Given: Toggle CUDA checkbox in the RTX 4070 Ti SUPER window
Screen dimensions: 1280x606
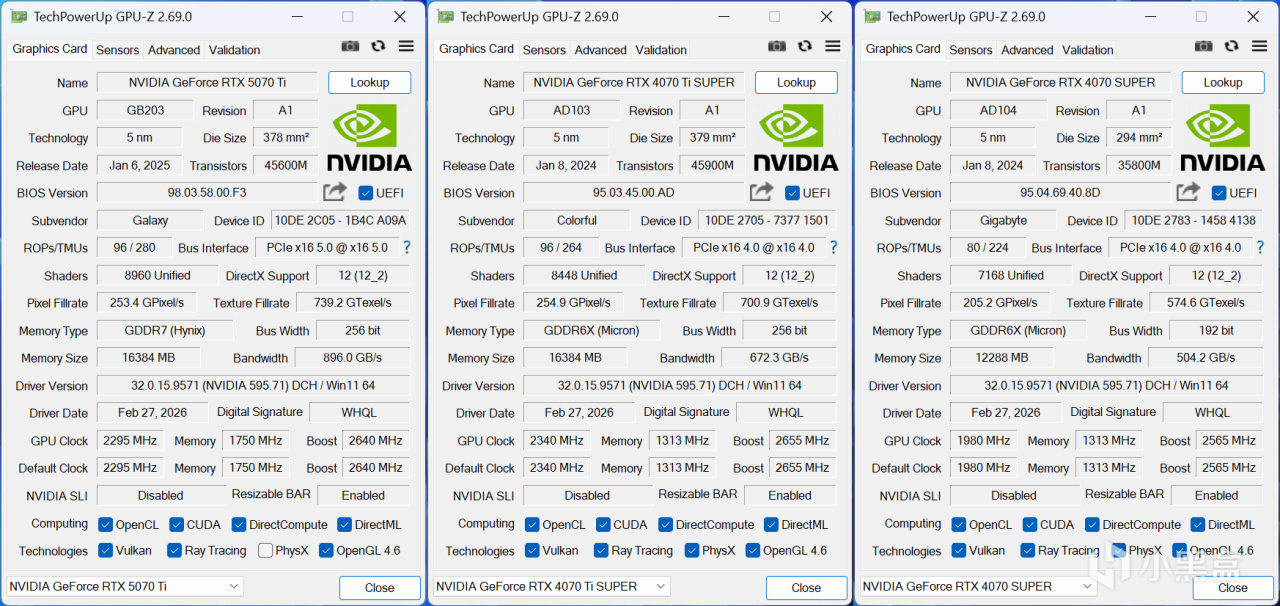Looking at the screenshot, I should click(603, 524).
